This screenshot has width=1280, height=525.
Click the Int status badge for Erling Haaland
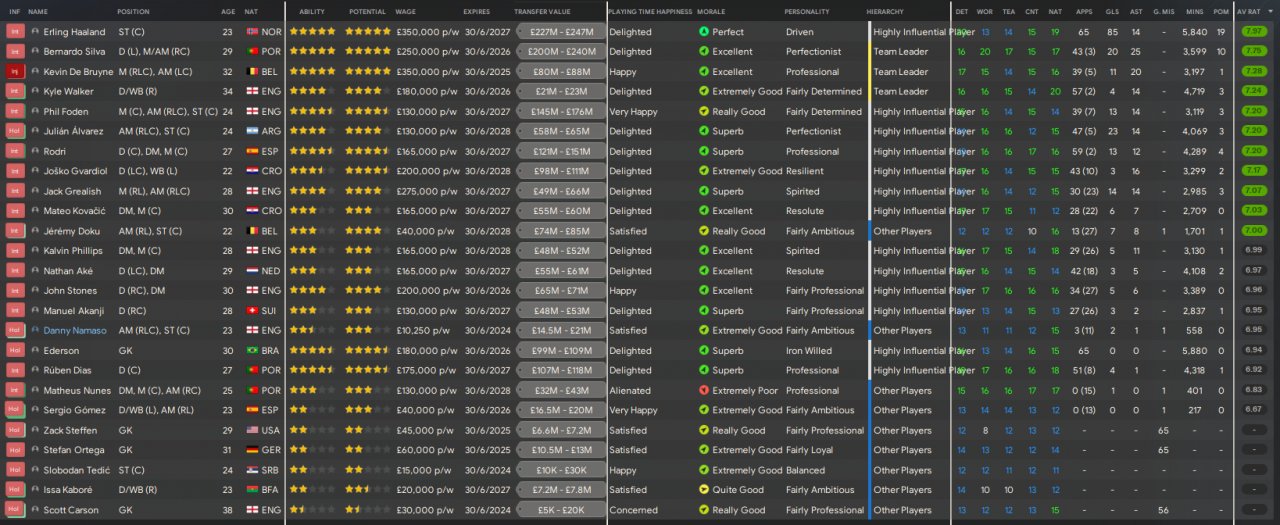point(15,32)
